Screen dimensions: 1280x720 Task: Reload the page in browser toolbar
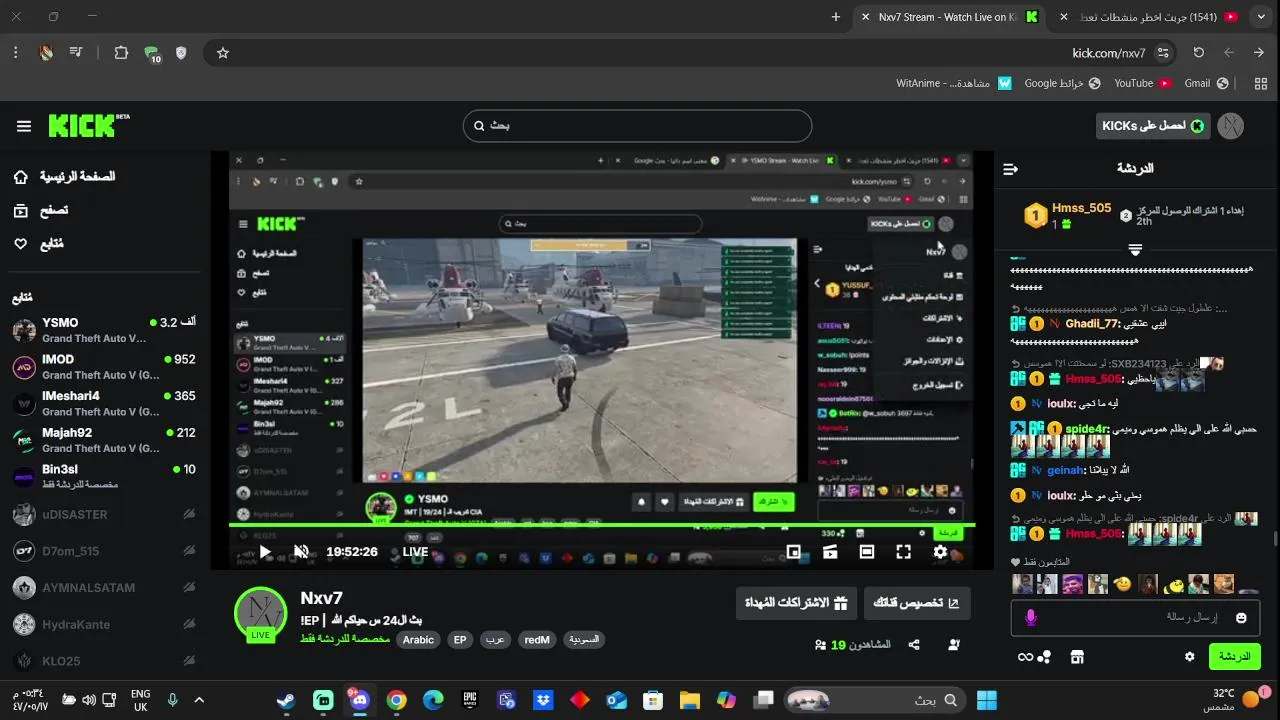1199,53
